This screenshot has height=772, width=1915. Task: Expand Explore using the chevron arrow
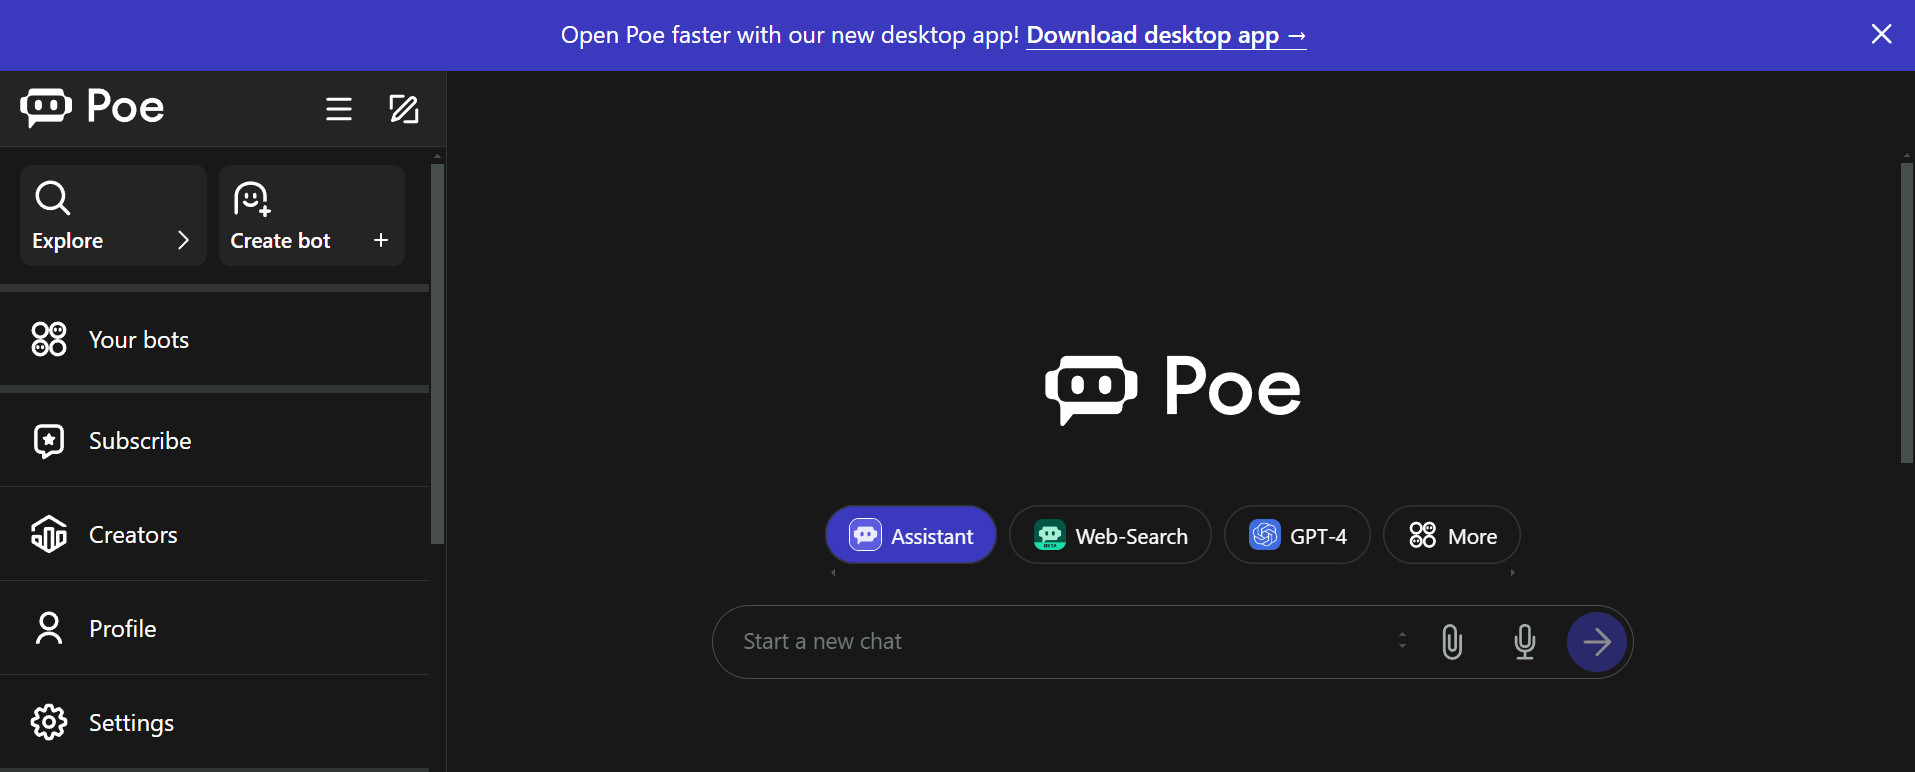coord(183,240)
